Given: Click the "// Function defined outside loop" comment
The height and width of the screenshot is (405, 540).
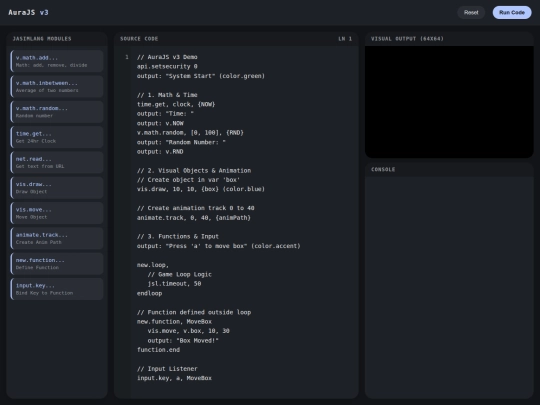Looking at the screenshot, I should [194, 312].
